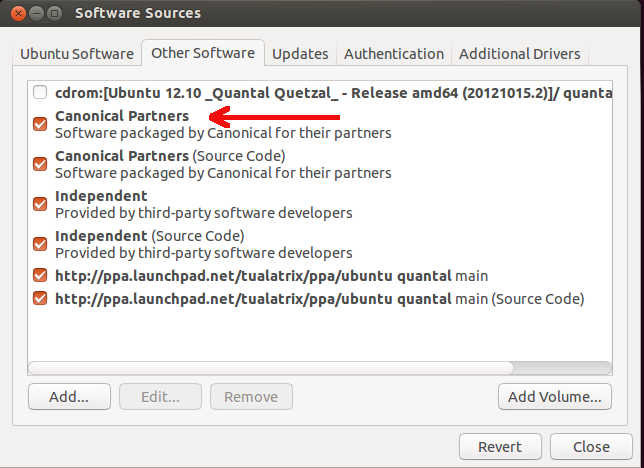Click the Add... button
Image resolution: width=644 pixels, height=468 pixels.
point(69,397)
